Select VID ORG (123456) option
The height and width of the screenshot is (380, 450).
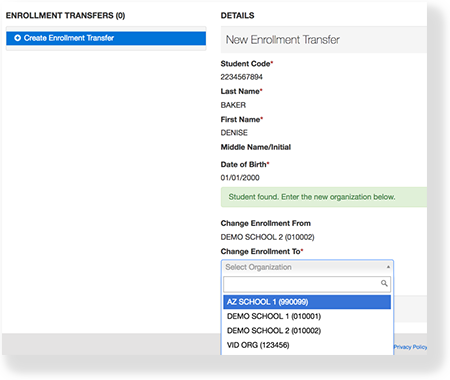[x=307, y=345]
